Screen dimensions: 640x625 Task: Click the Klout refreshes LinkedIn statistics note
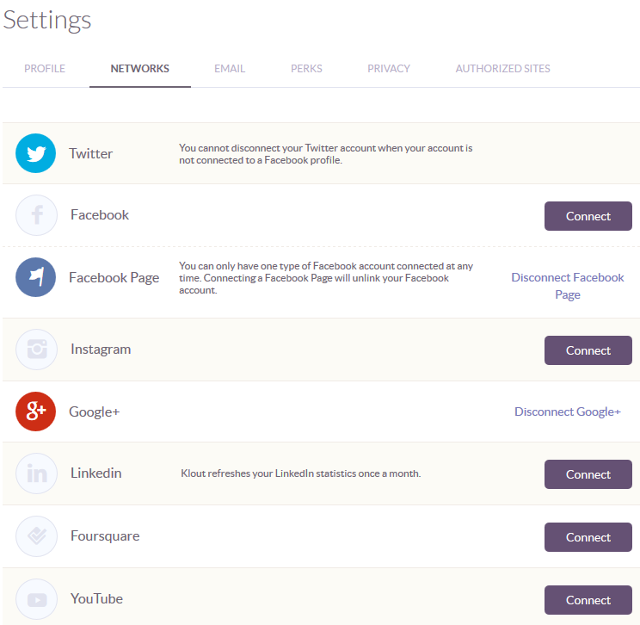coord(301,474)
